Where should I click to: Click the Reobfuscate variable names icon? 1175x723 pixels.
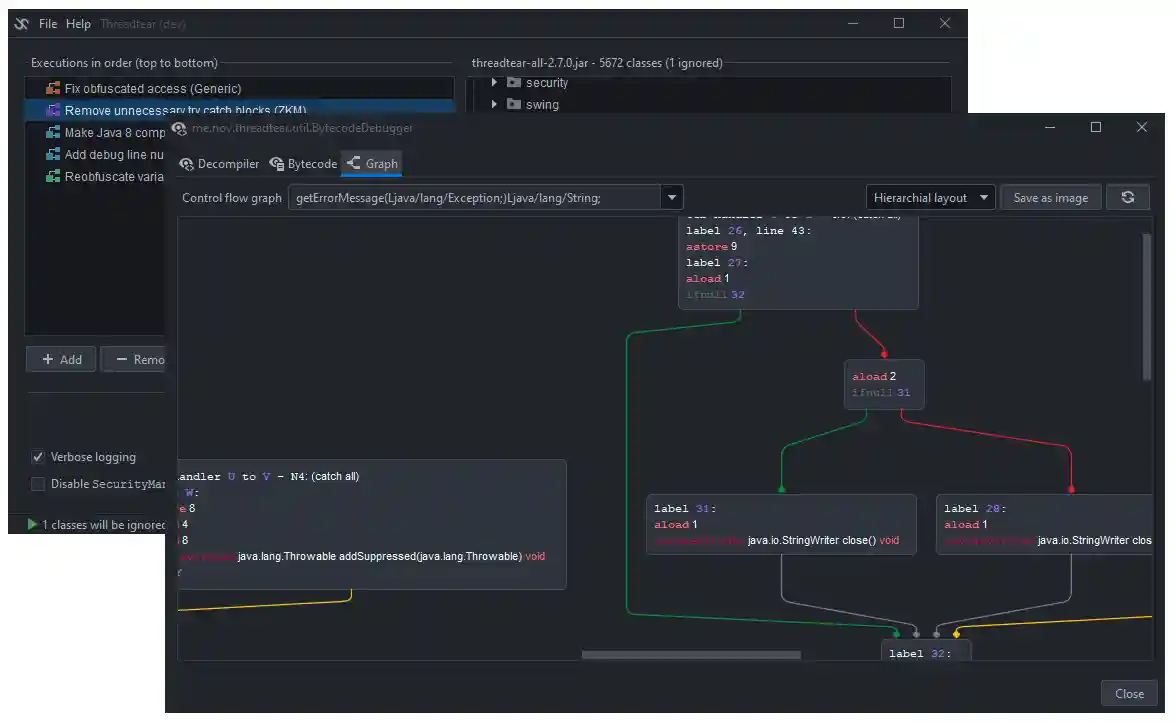pyautogui.click(x=52, y=176)
